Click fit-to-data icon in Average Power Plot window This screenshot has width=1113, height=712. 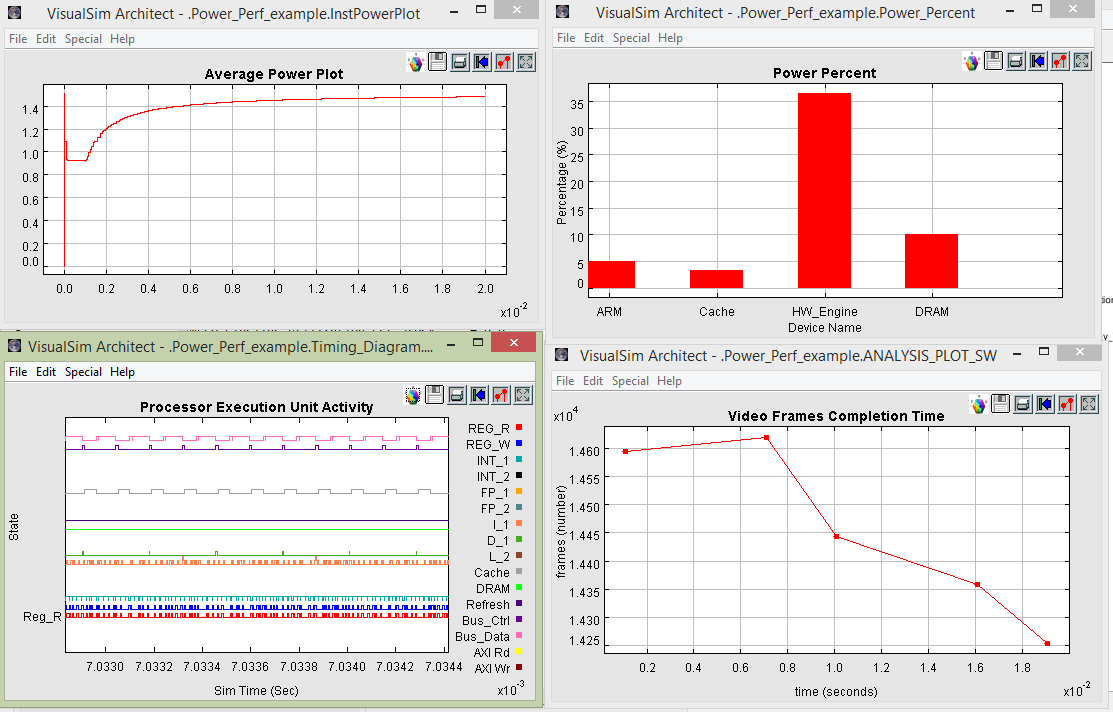(525, 62)
